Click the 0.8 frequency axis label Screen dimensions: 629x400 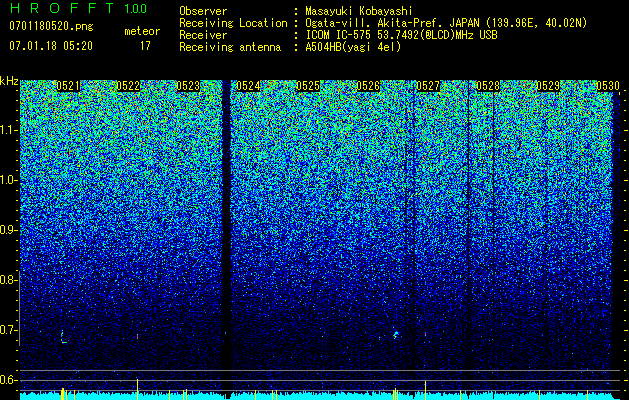click(8, 280)
